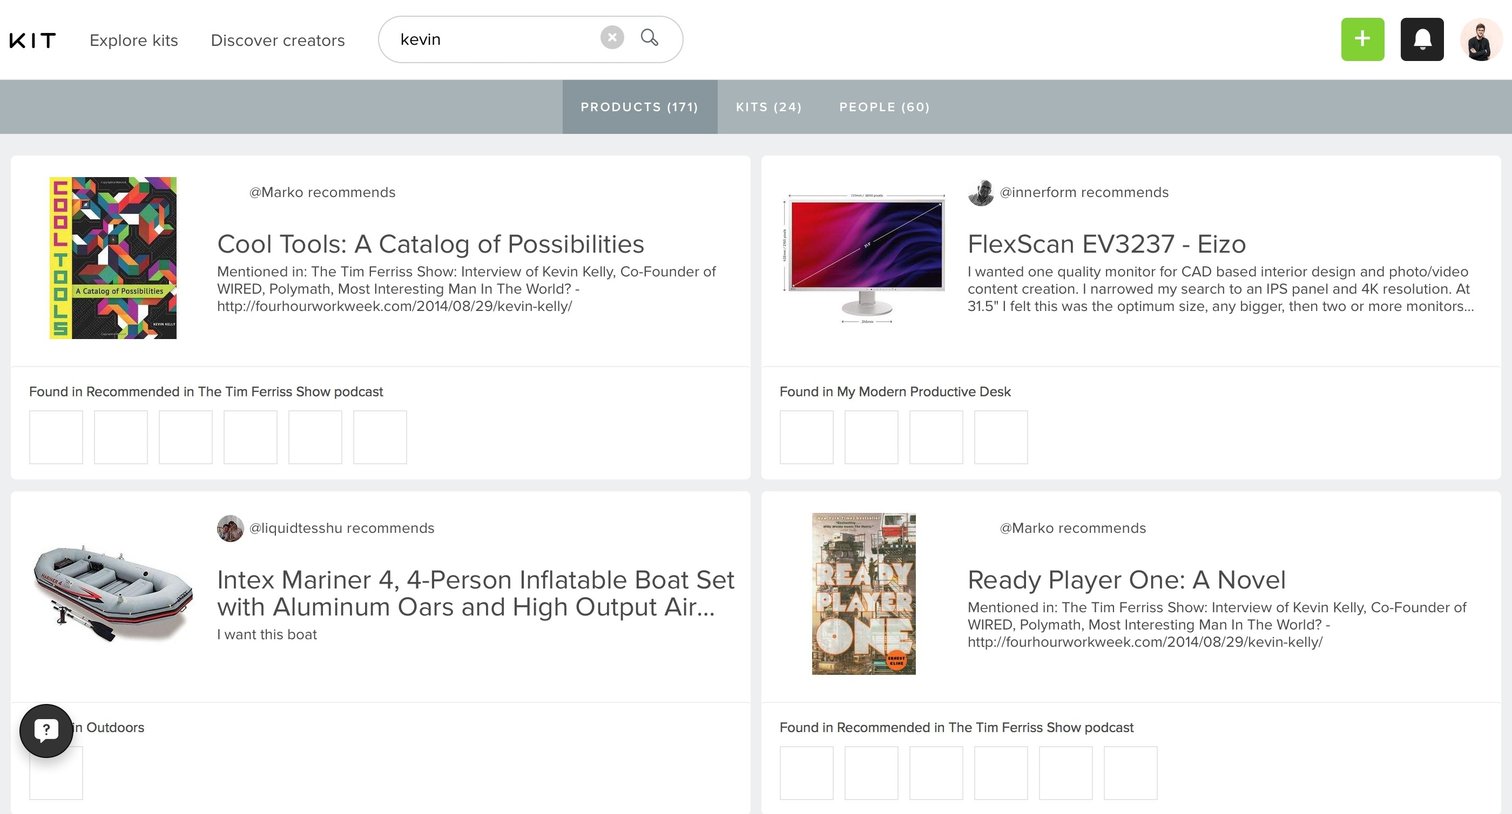Click the Ready Player One book cover
Viewport: 1512px width, 814px height.
[x=864, y=594]
